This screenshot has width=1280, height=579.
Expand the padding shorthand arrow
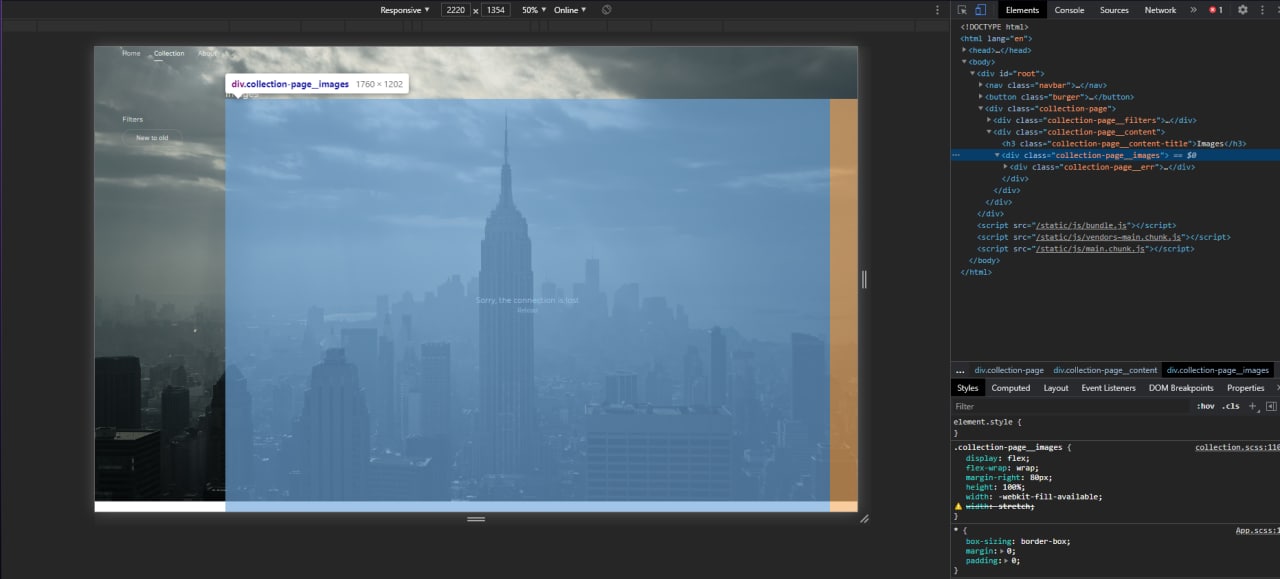pyautogui.click(x=1006, y=561)
